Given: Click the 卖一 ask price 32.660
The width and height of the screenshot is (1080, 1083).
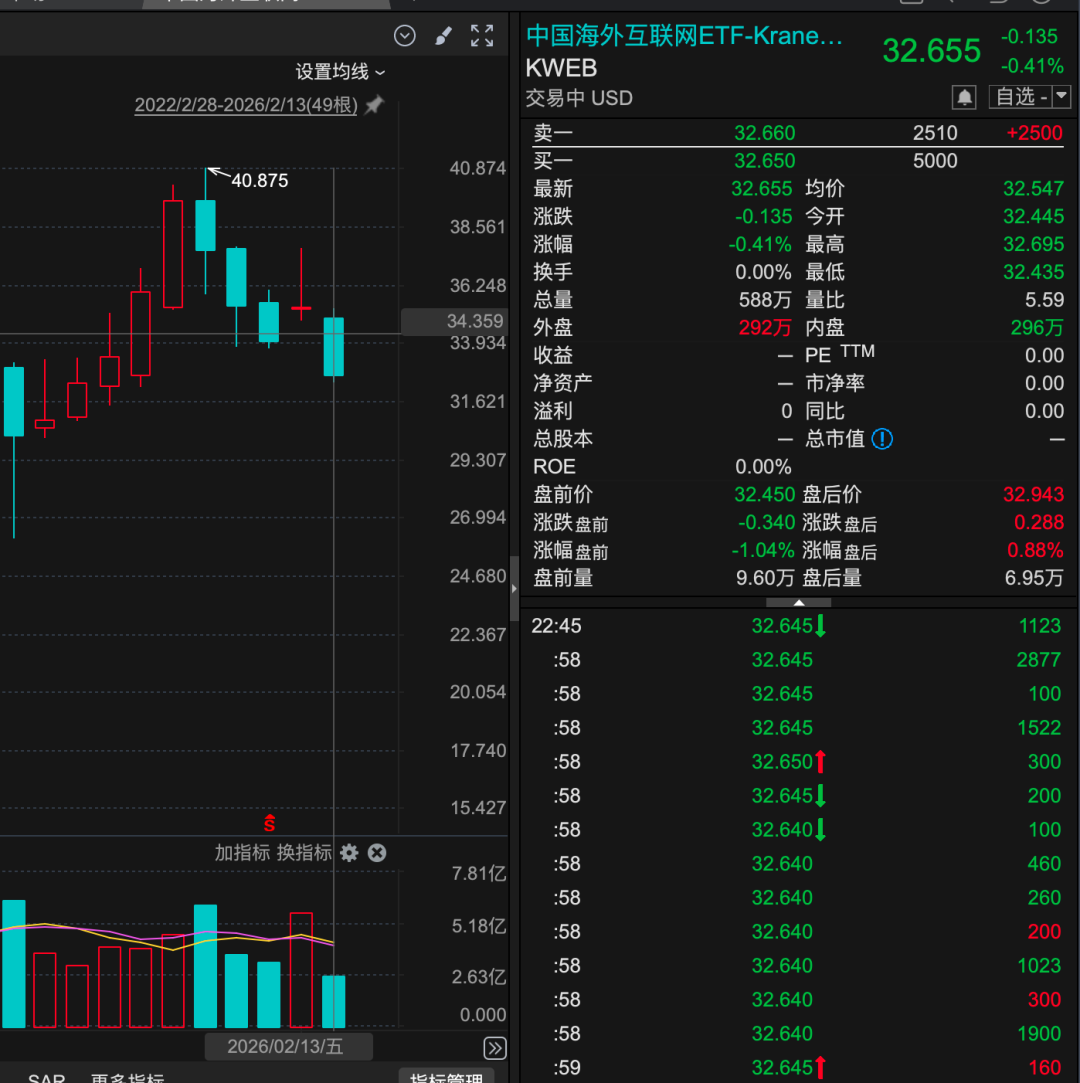Looking at the screenshot, I should (764, 133).
